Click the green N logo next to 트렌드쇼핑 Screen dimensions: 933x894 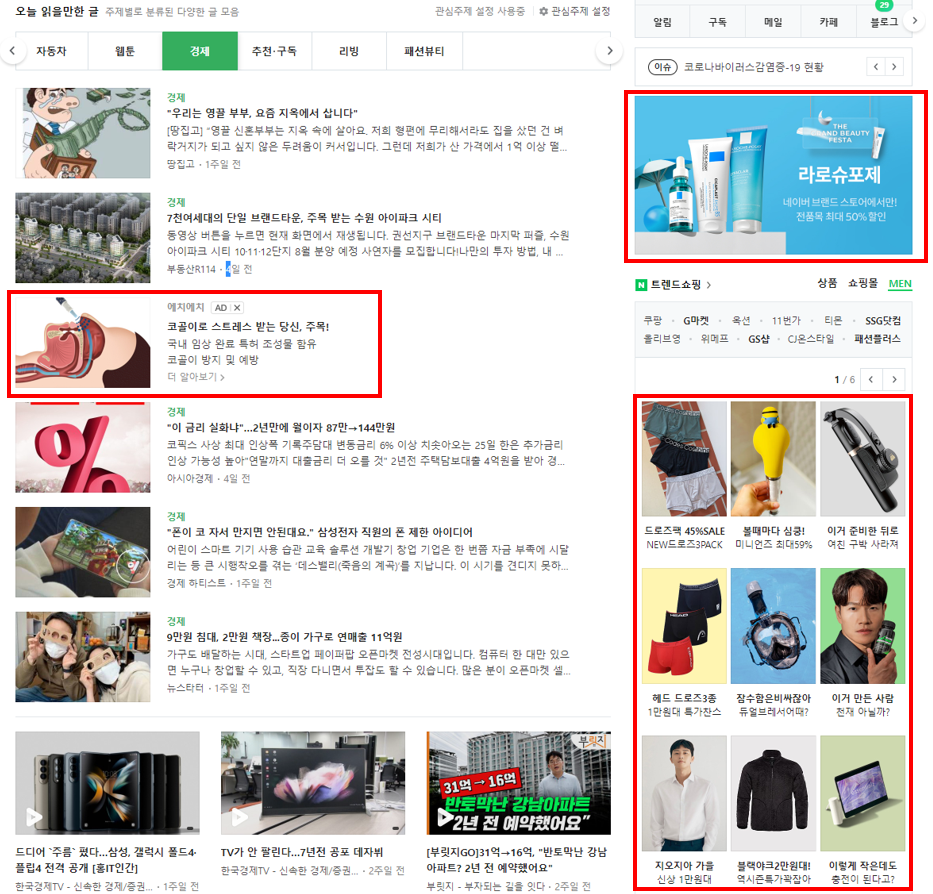pyautogui.click(x=641, y=285)
